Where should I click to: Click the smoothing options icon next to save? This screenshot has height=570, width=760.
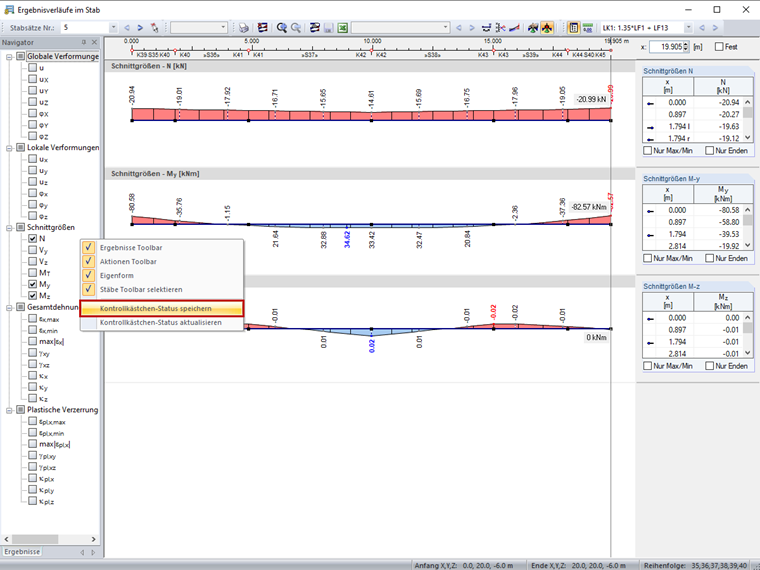pos(315,28)
